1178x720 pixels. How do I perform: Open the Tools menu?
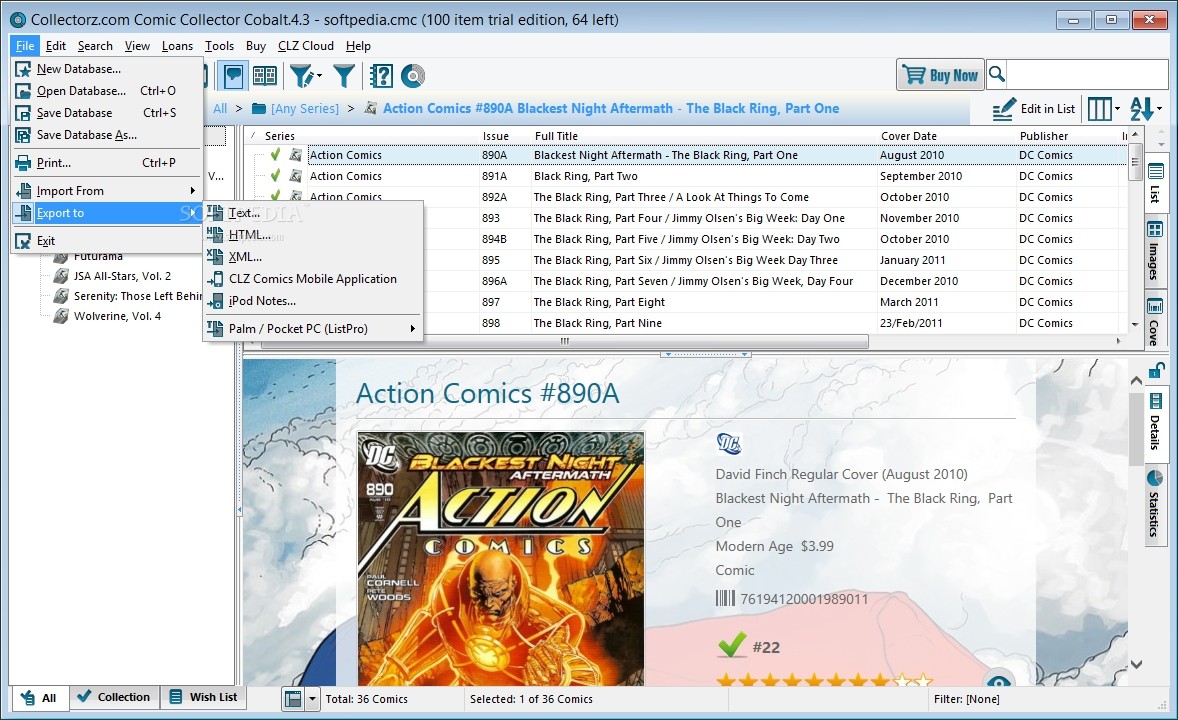219,46
